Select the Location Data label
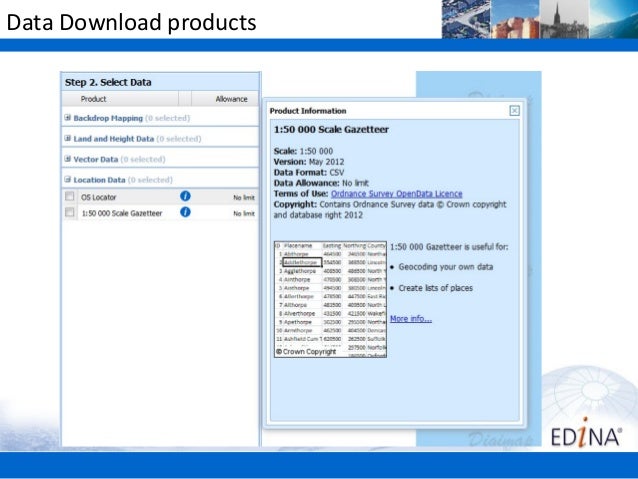This screenshot has width=638, height=479. [99, 180]
